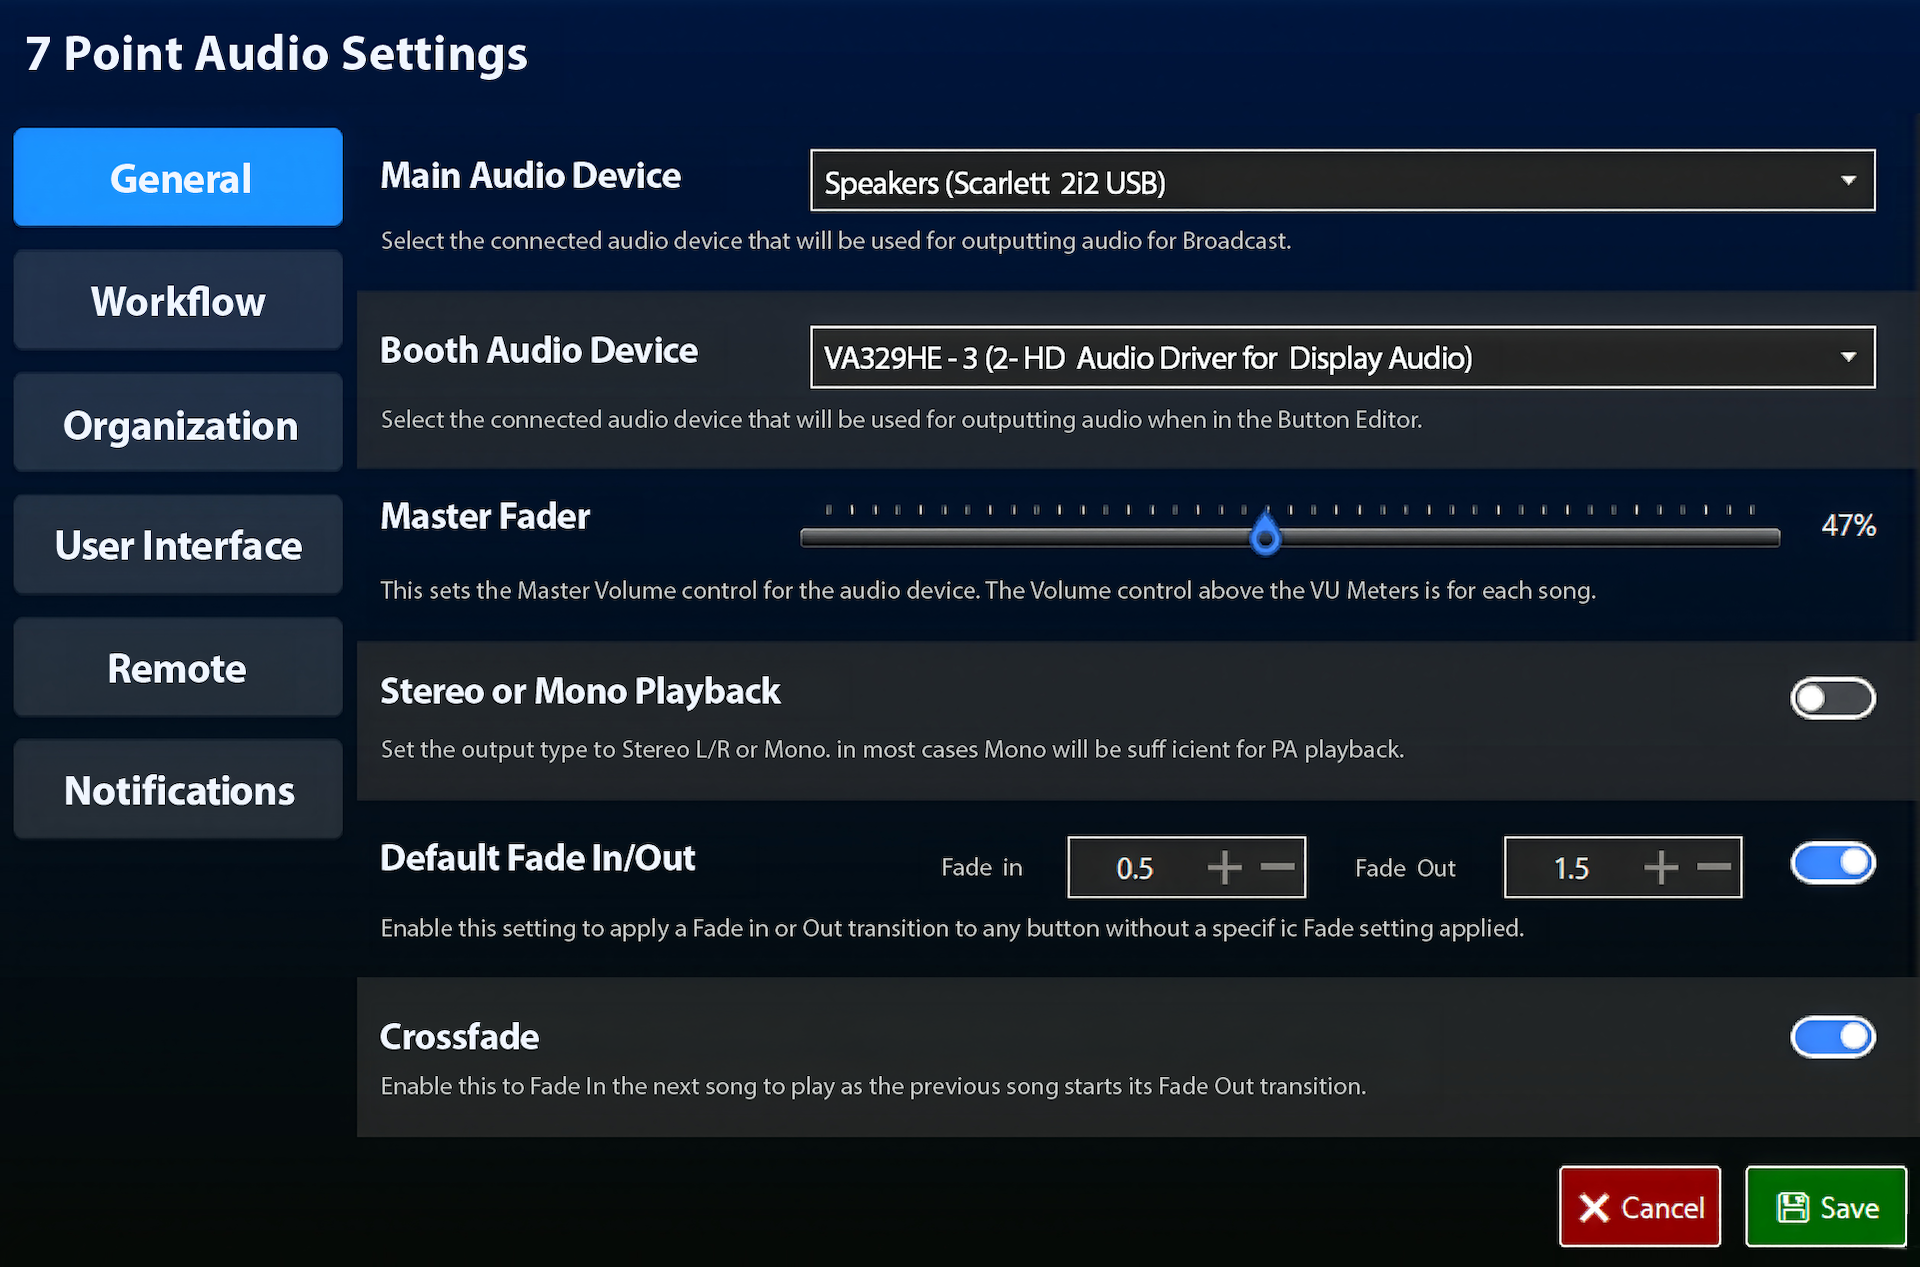The image size is (1920, 1267).
Task: Click the Master Fader slider handle
Action: tap(1265, 534)
